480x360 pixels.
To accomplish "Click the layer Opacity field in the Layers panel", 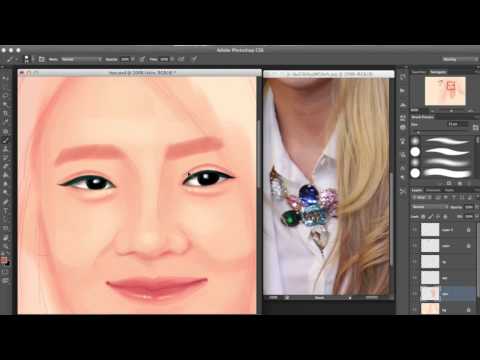I will pos(469,207).
